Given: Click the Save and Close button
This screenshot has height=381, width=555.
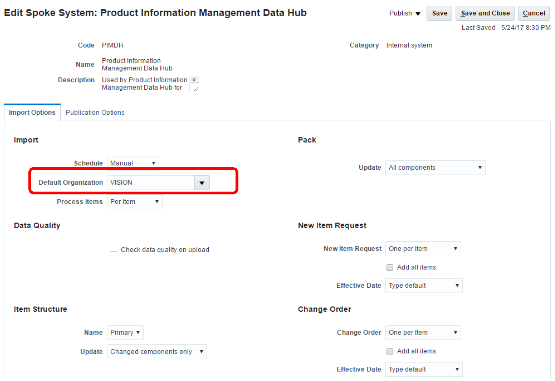Looking at the screenshot, I should (x=485, y=13).
